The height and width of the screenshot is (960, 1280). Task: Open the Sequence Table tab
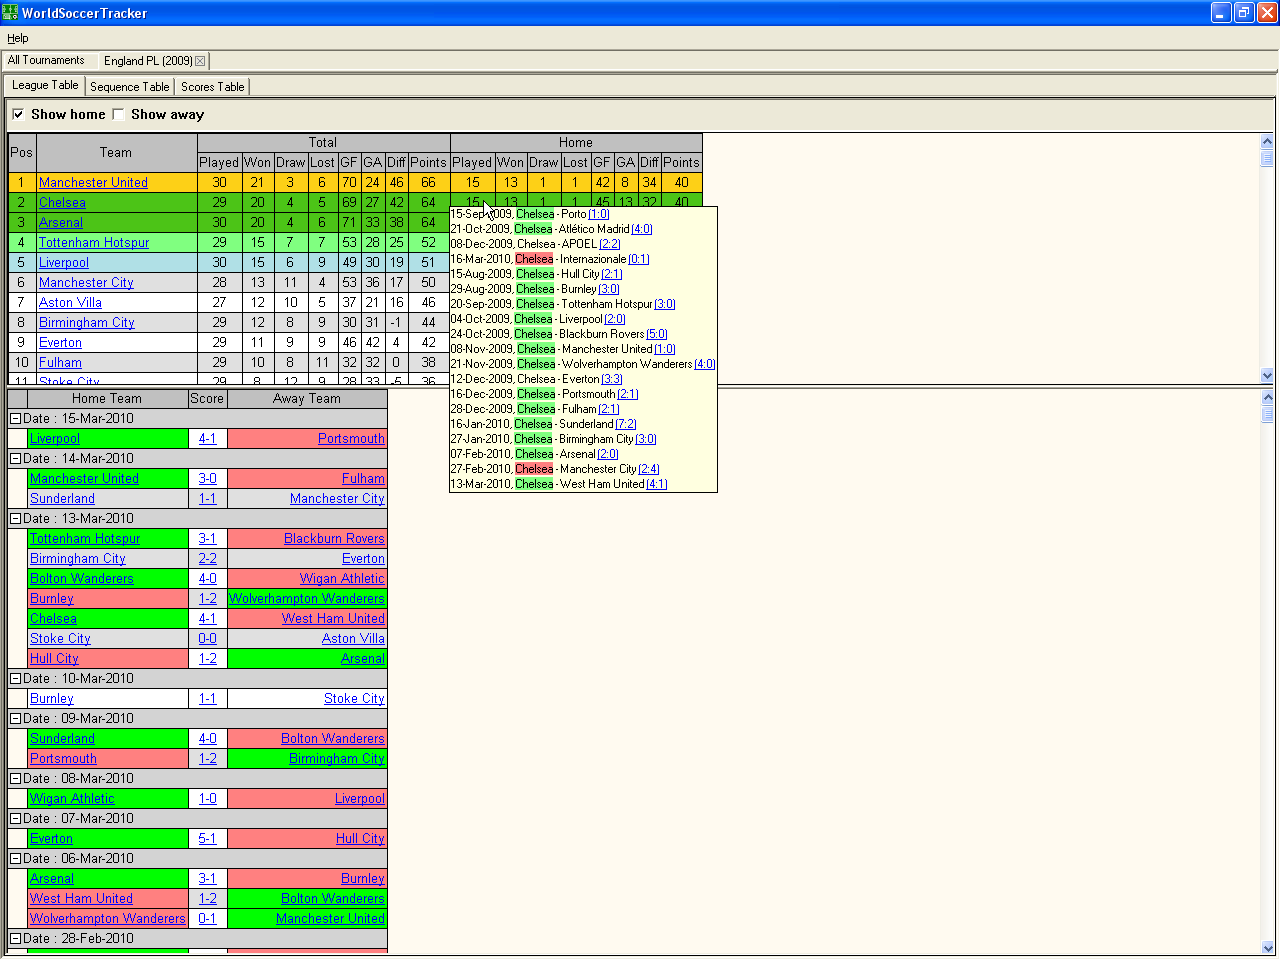(x=130, y=87)
